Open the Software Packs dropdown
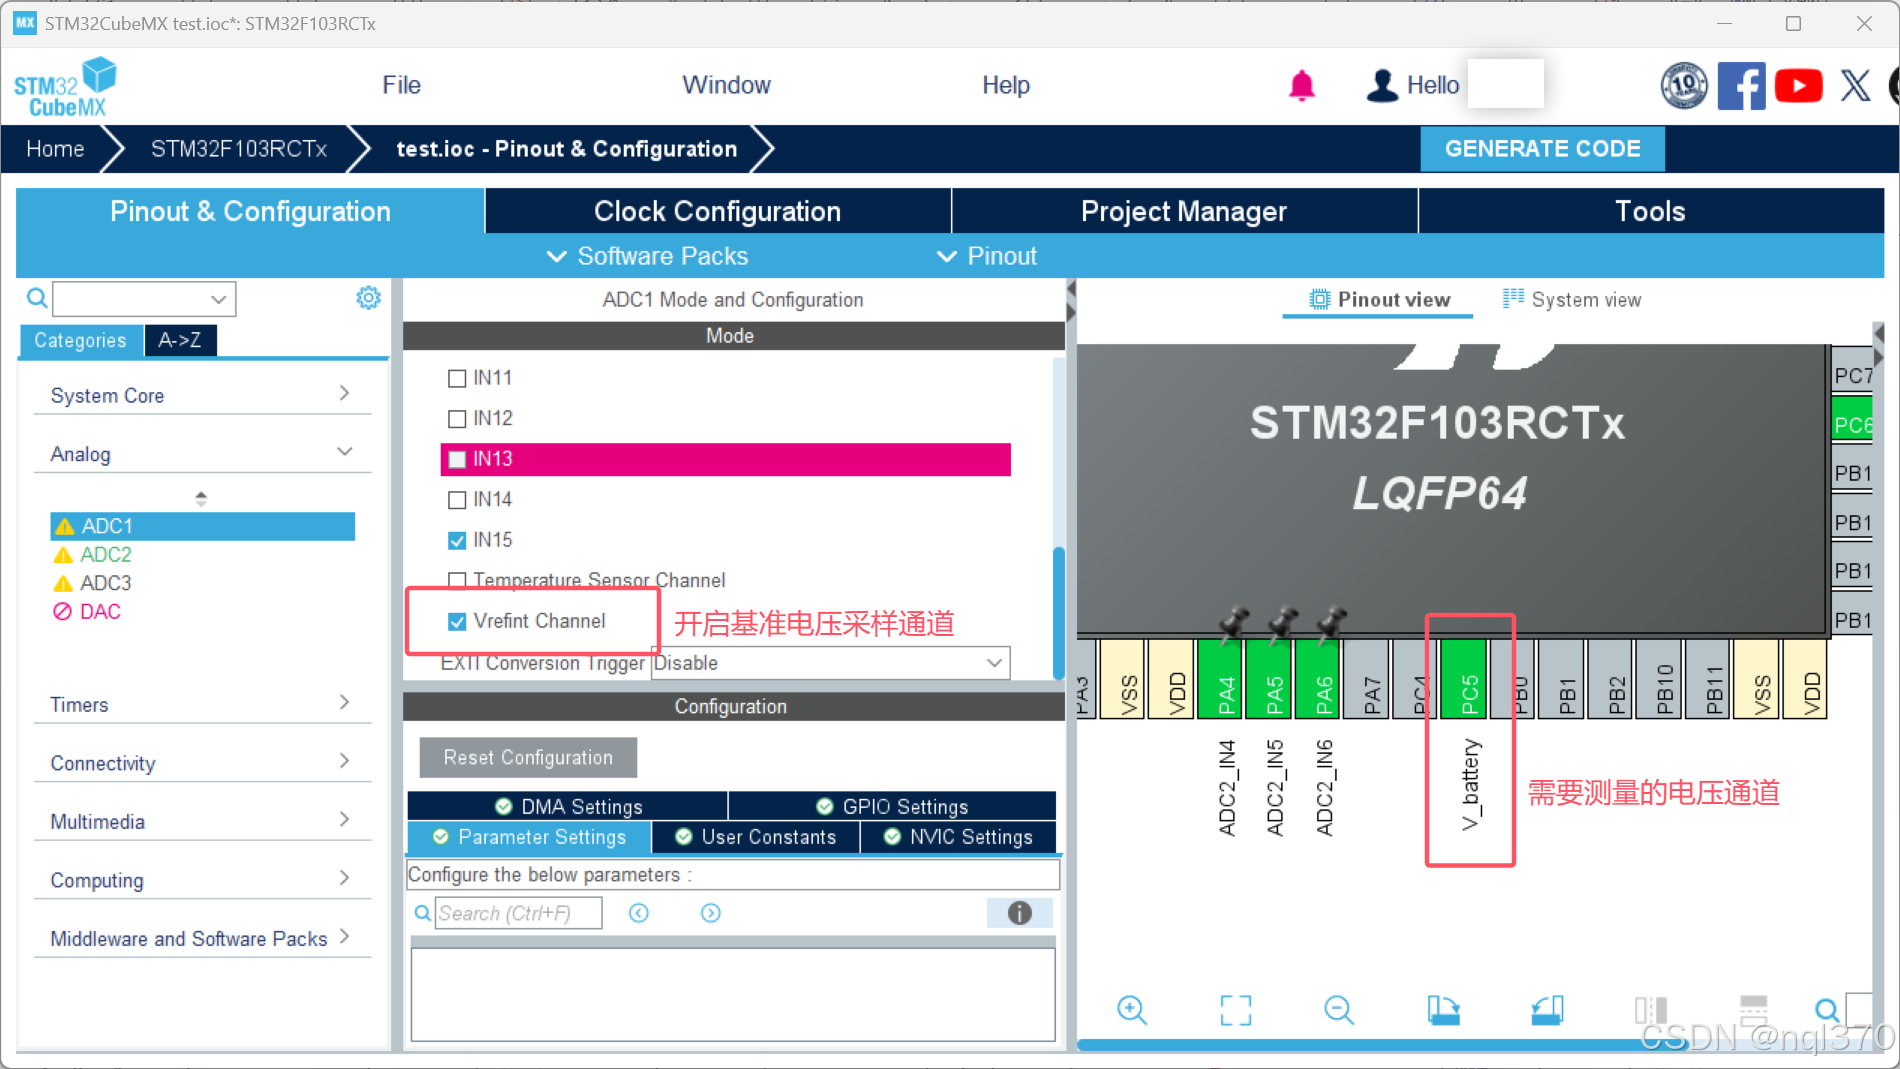The width and height of the screenshot is (1900, 1069). [x=648, y=256]
